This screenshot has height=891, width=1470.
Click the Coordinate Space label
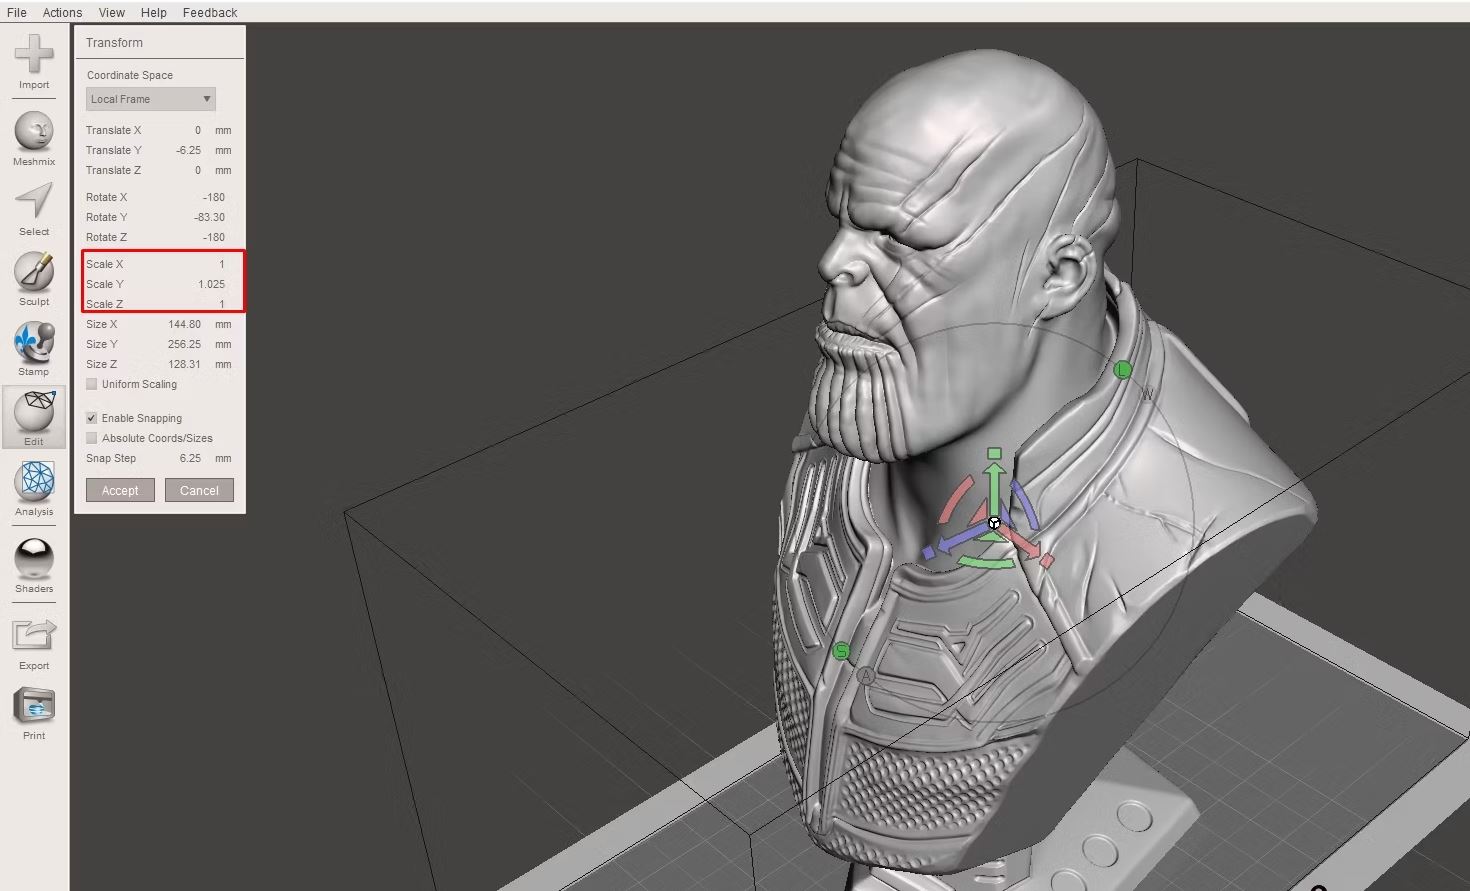[130, 75]
